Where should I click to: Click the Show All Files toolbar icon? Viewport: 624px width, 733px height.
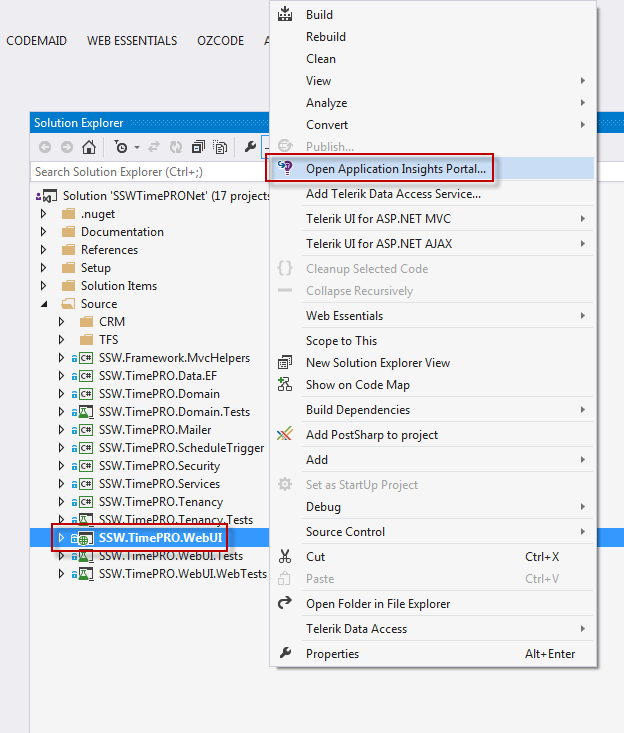[218, 147]
